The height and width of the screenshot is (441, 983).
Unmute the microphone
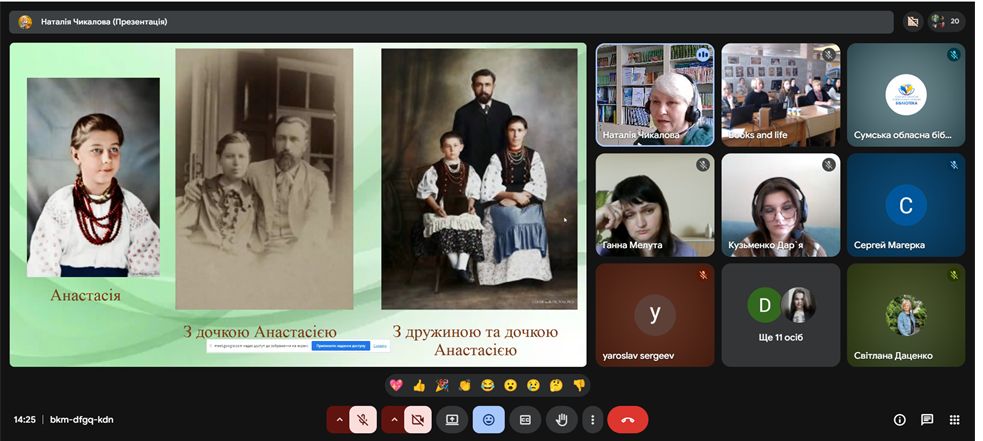pyautogui.click(x=363, y=420)
